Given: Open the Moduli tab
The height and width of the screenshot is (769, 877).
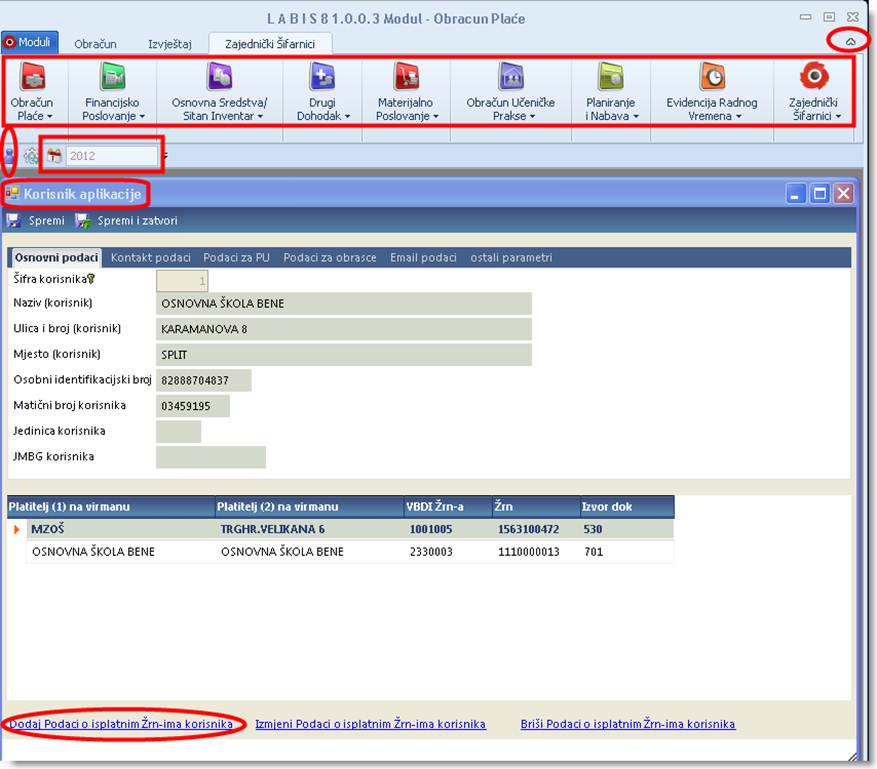Looking at the screenshot, I should [30, 42].
